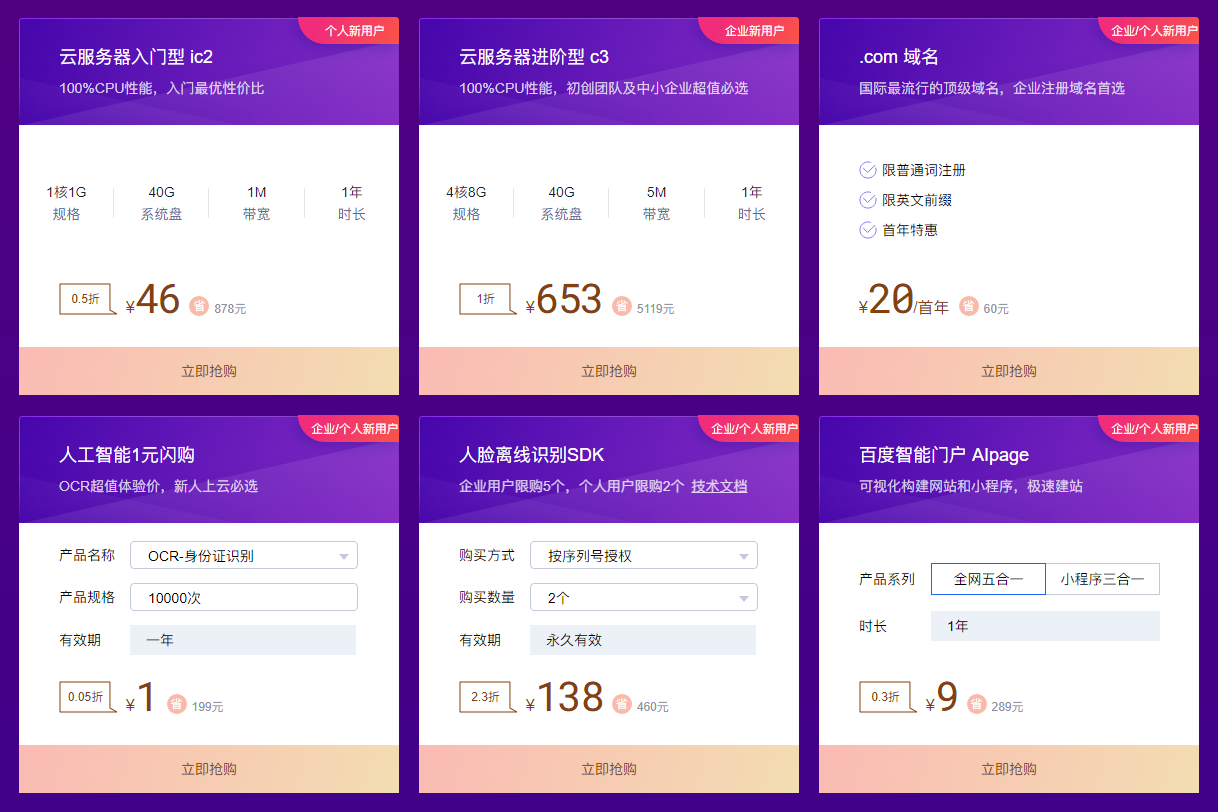Click 立即抢购 on the .com 域名 card
The height and width of the screenshot is (812, 1218).
point(1009,371)
